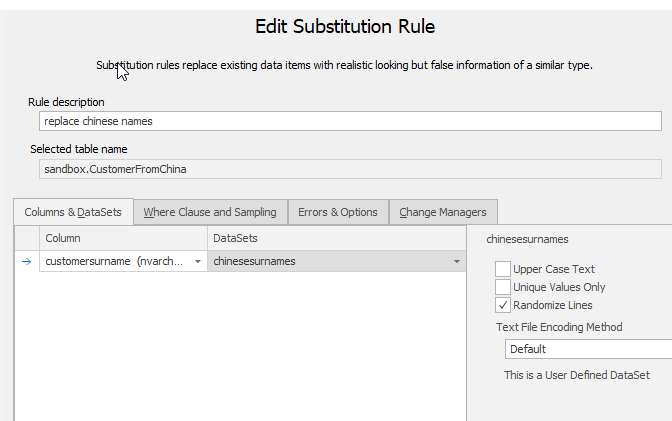Tick the Unique Values Only option
This screenshot has width=672, height=421.
503,287
